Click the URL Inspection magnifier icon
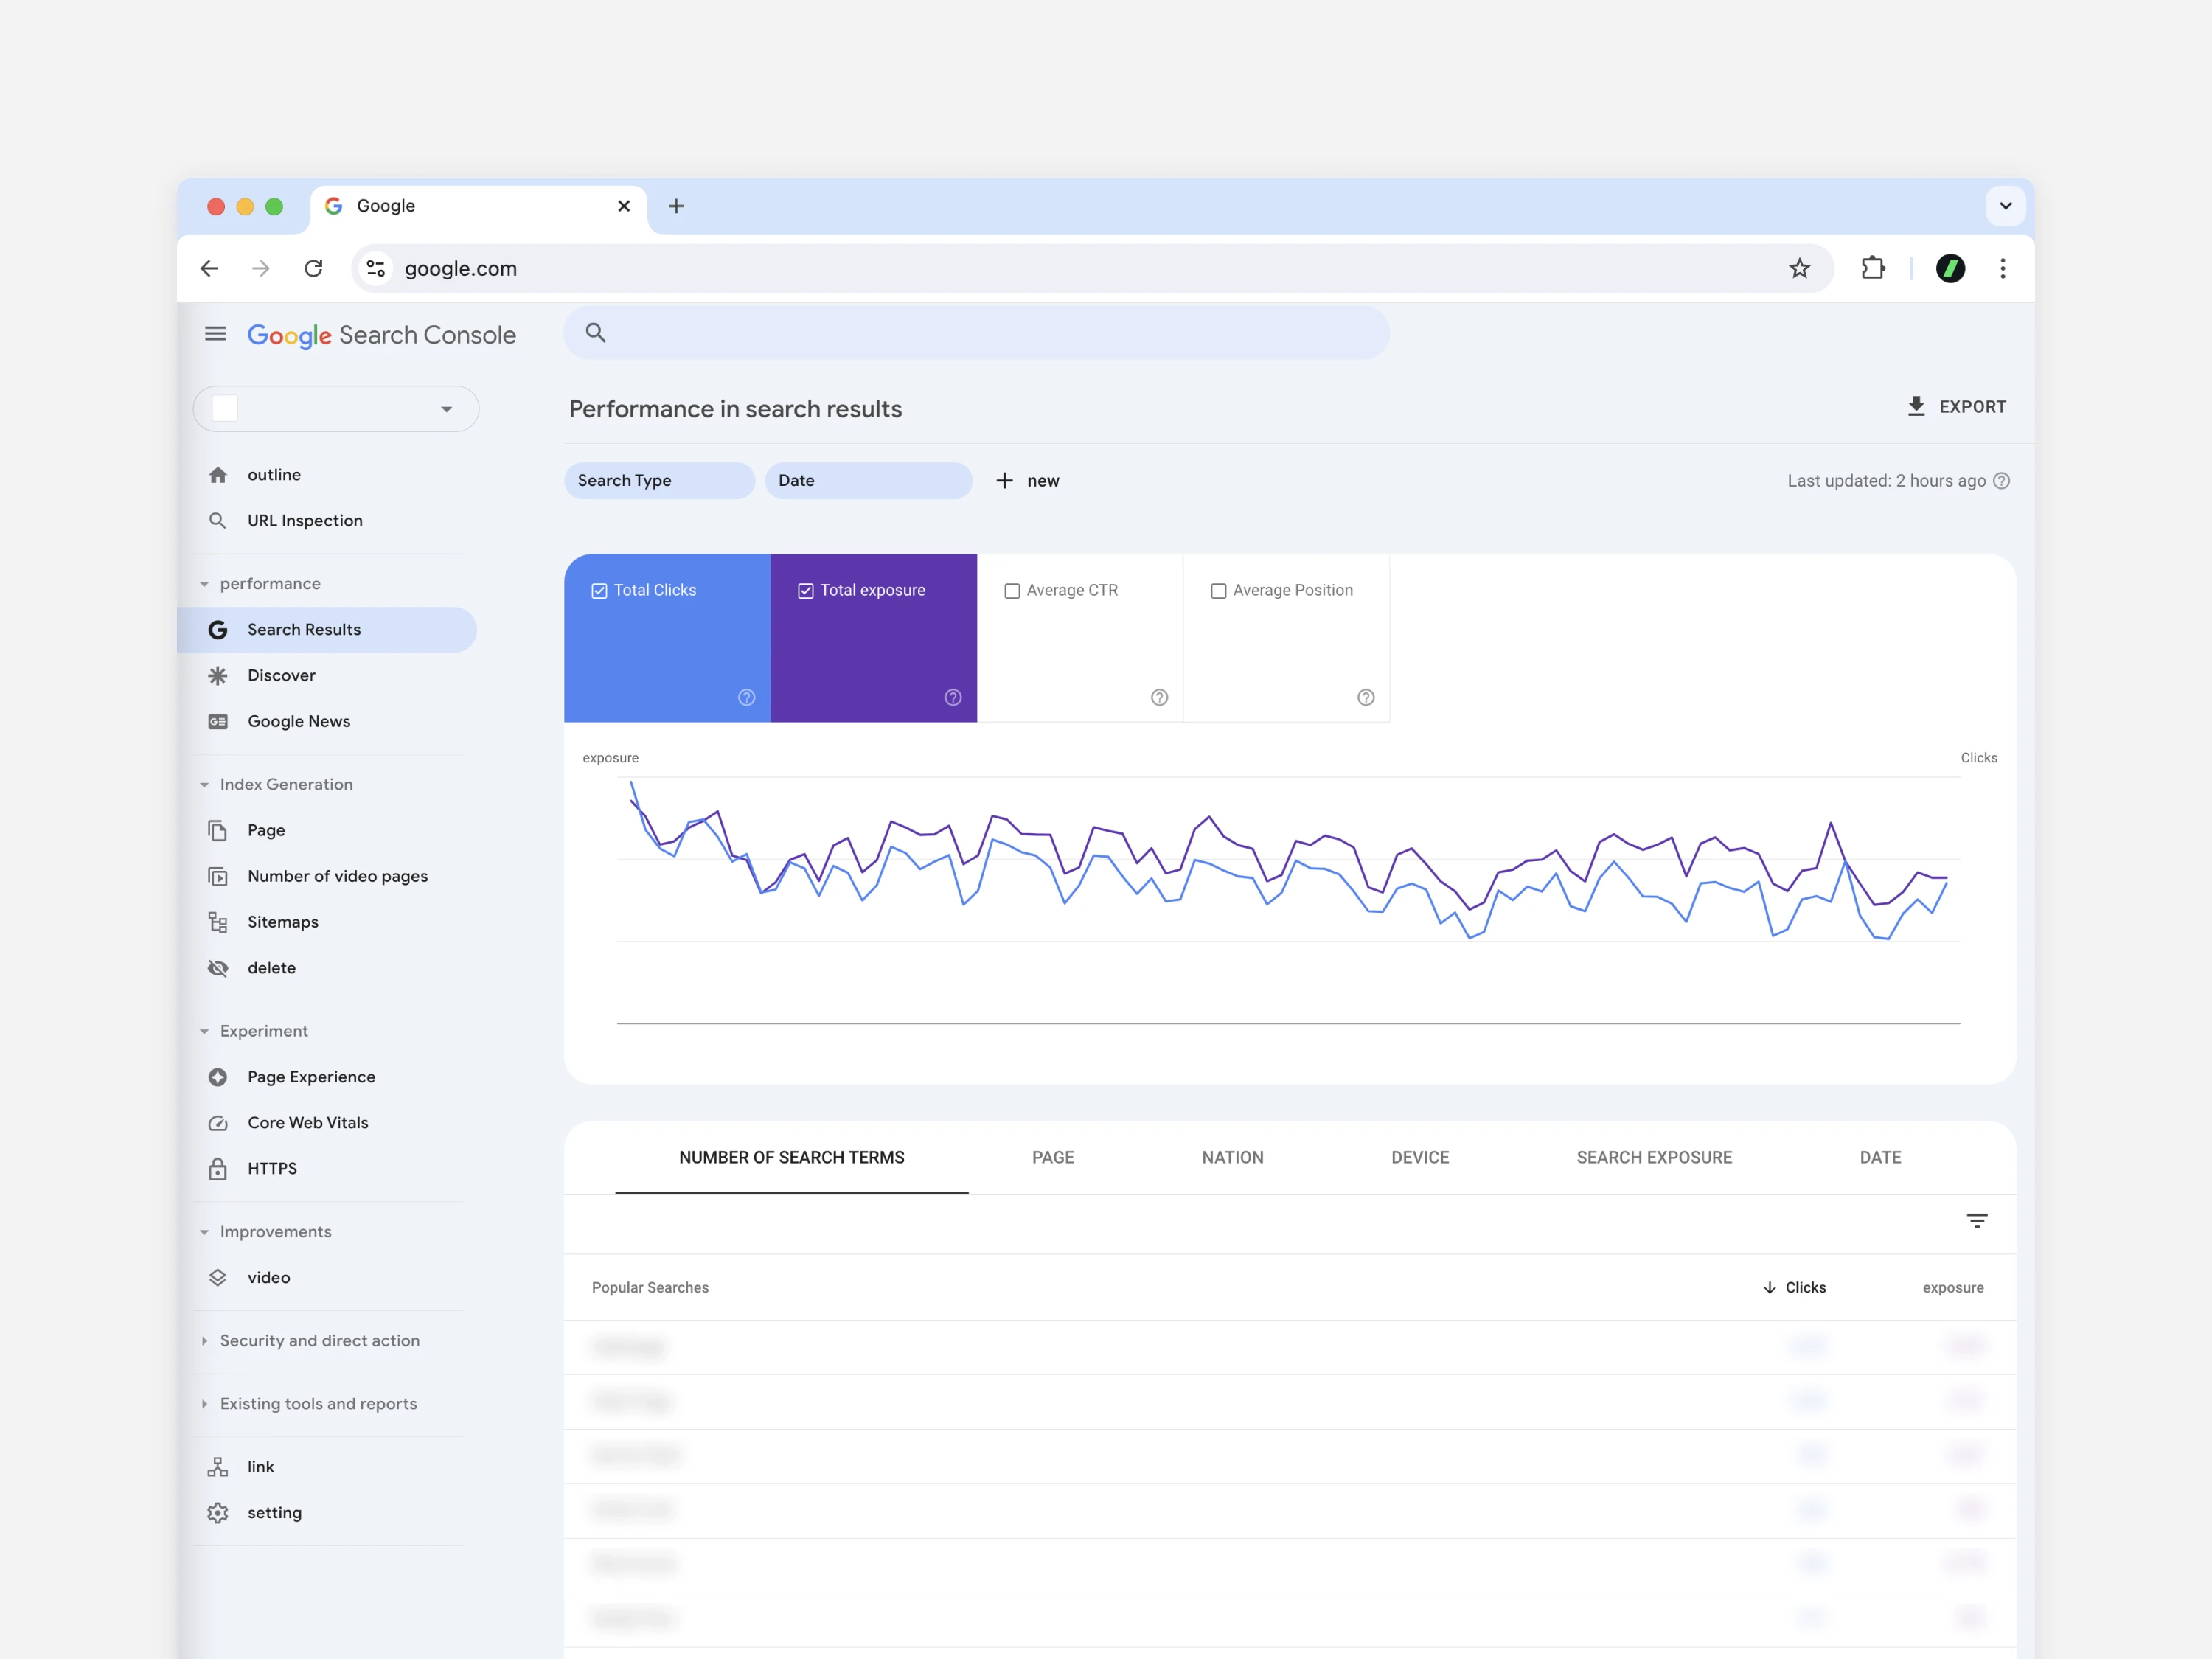This screenshot has height=1659, width=2212. [218, 521]
